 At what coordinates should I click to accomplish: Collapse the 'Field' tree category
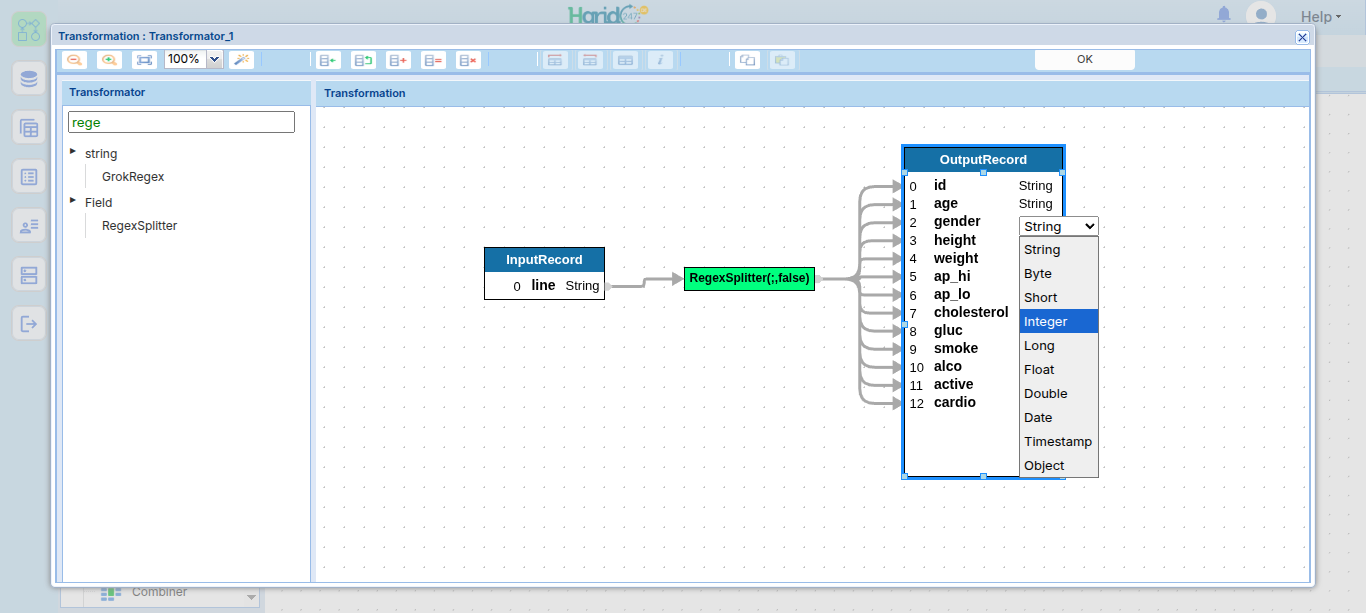(x=73, y=201)
